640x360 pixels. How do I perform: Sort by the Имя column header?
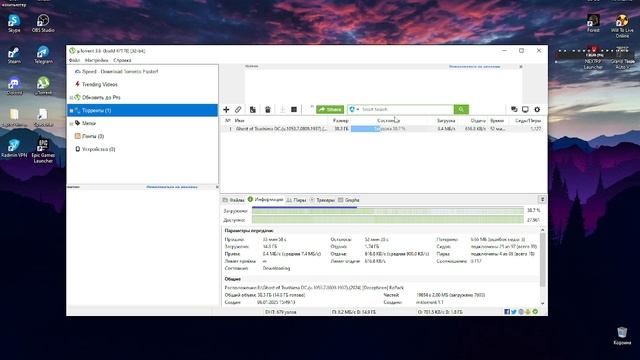pyautogui.click(x=240, y=121)
